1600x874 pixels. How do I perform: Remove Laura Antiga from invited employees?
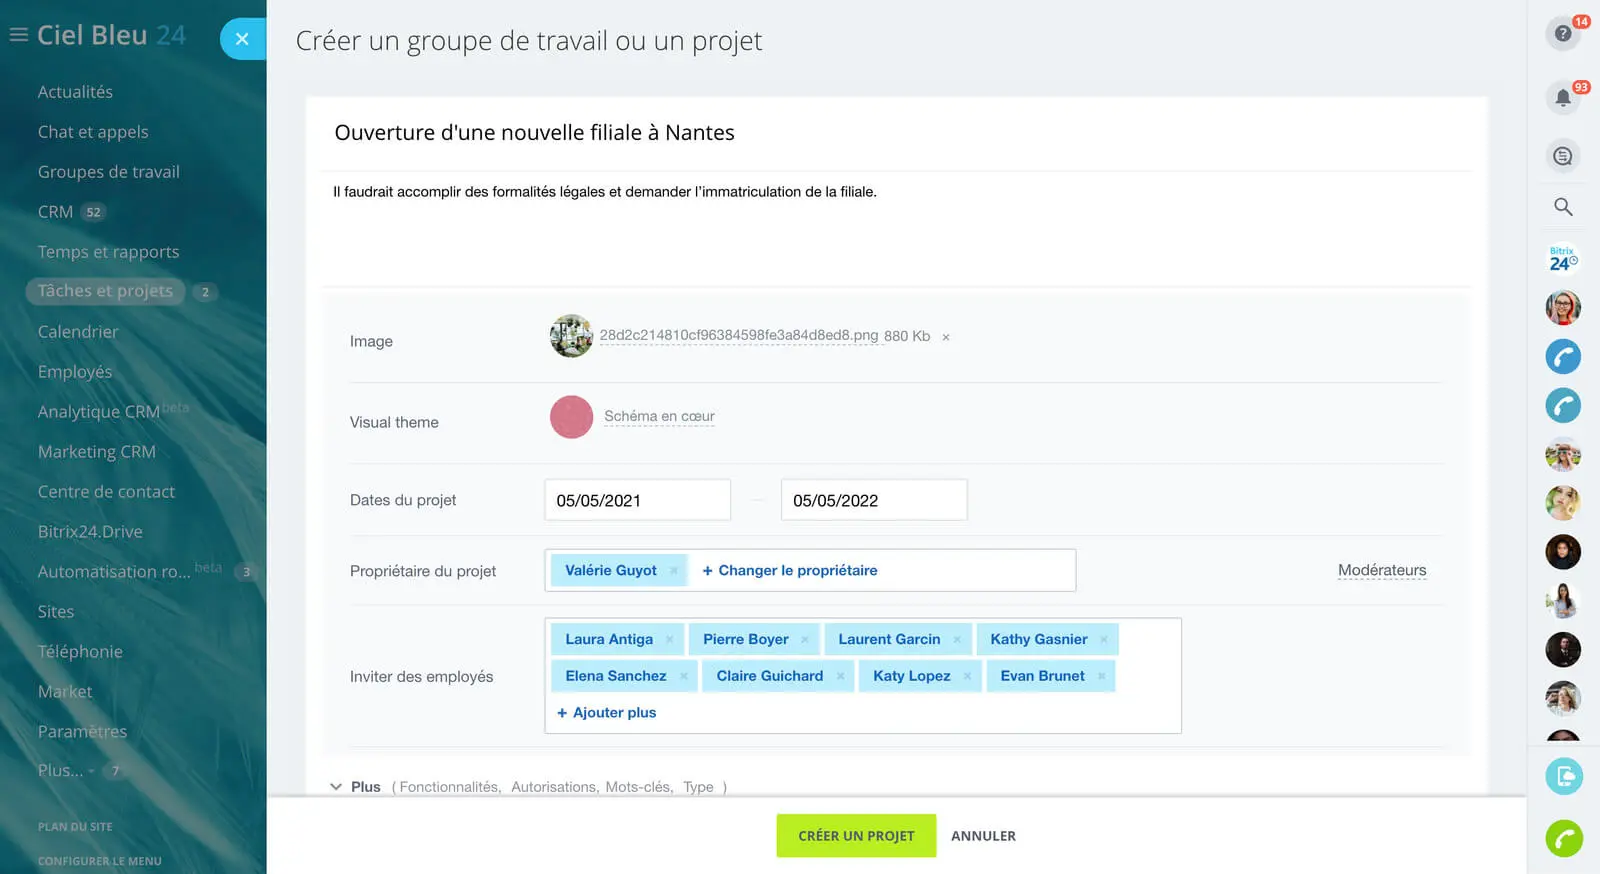(669, 640)
